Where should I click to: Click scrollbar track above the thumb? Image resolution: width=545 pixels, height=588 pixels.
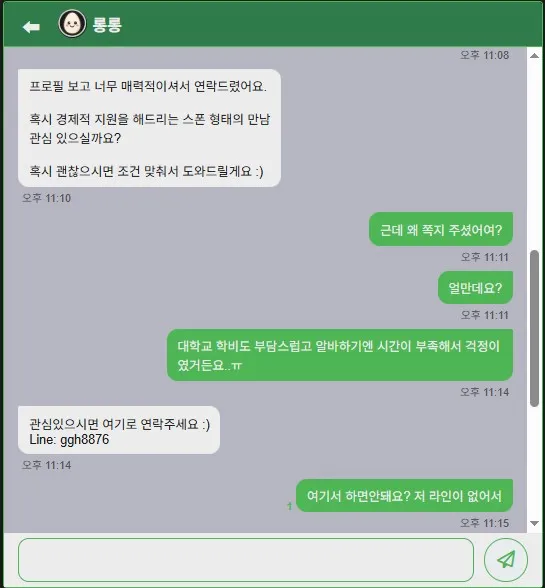(534, 154)
